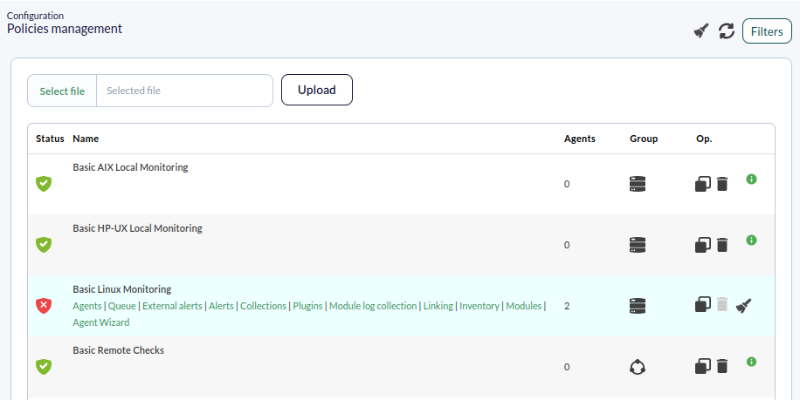Click green shield status of Basic AIX Local Monitoring

[44, 184]
